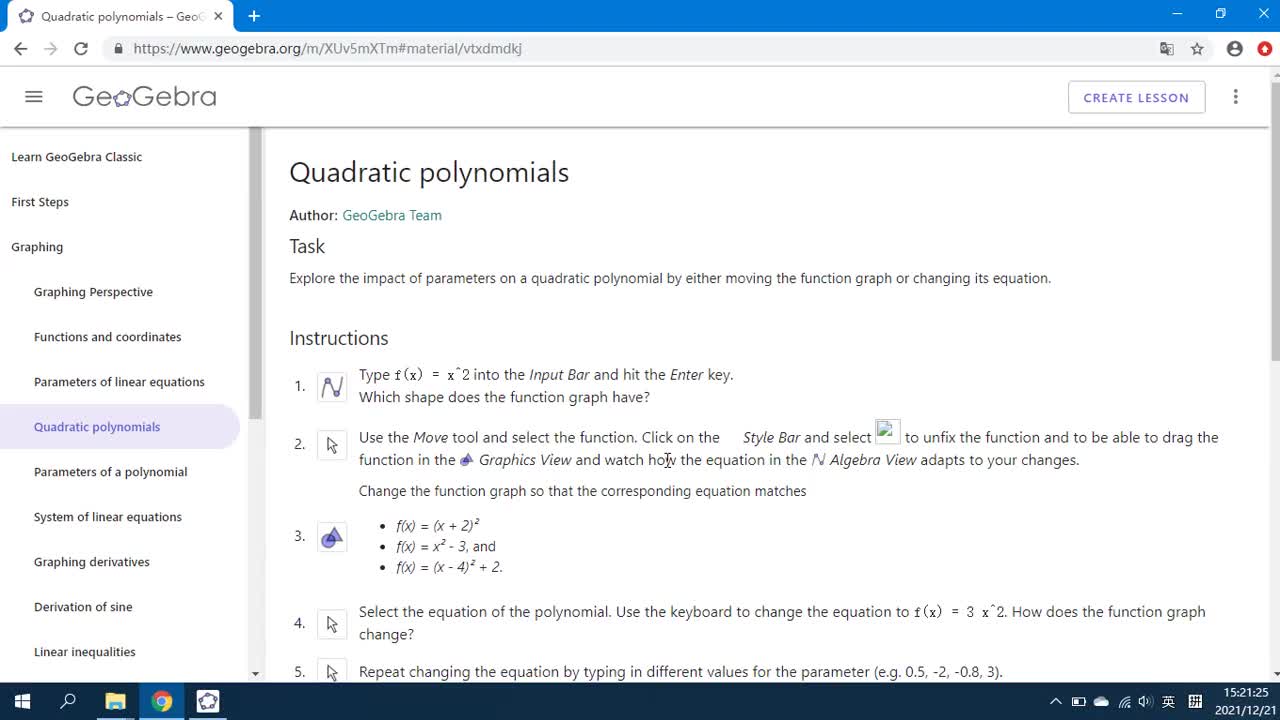Click the Instructions heading
Viewport: 1280px width, 720px height.
339,338
